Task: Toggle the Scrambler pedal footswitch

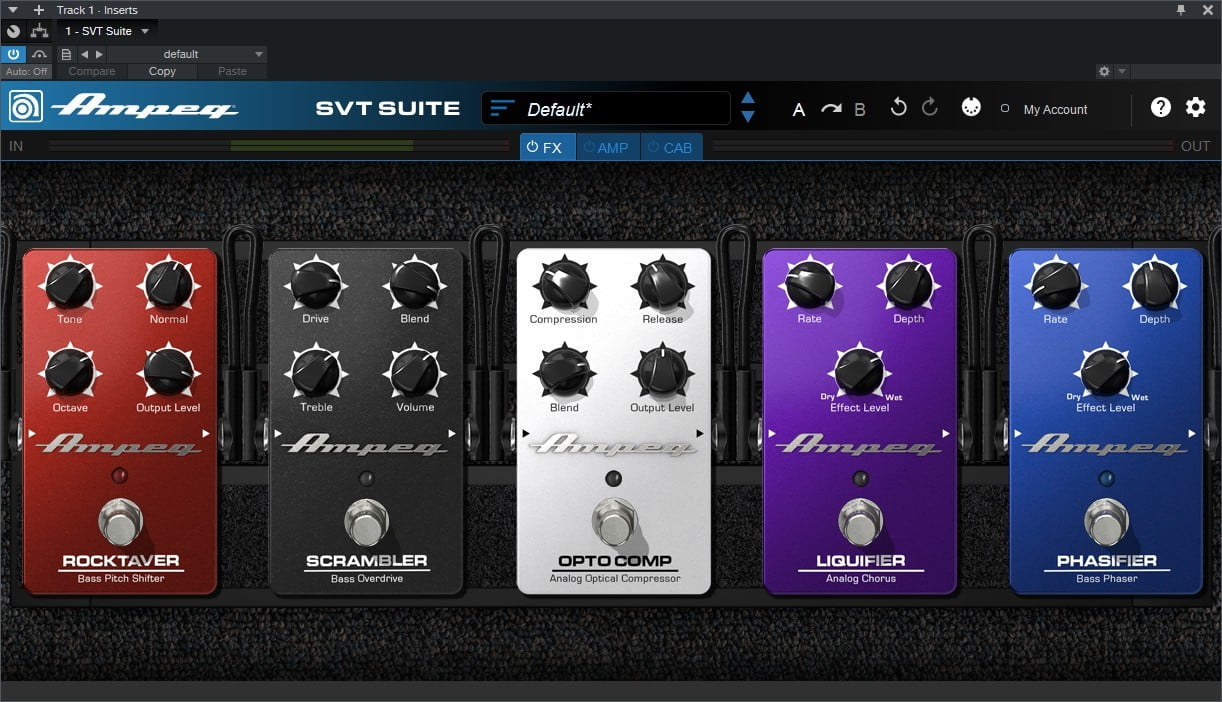Action: click(366, 523)
